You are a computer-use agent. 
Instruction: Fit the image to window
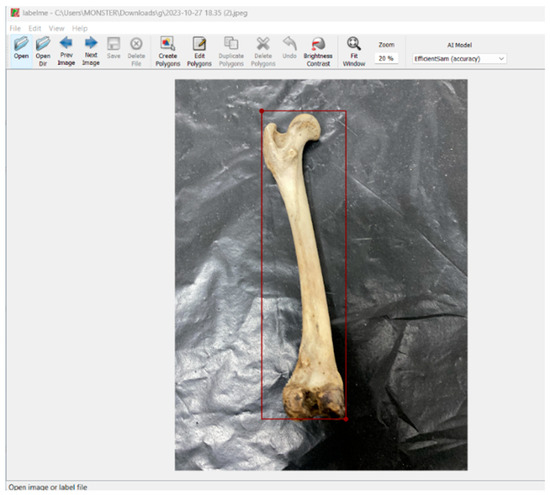coord(354,51)
